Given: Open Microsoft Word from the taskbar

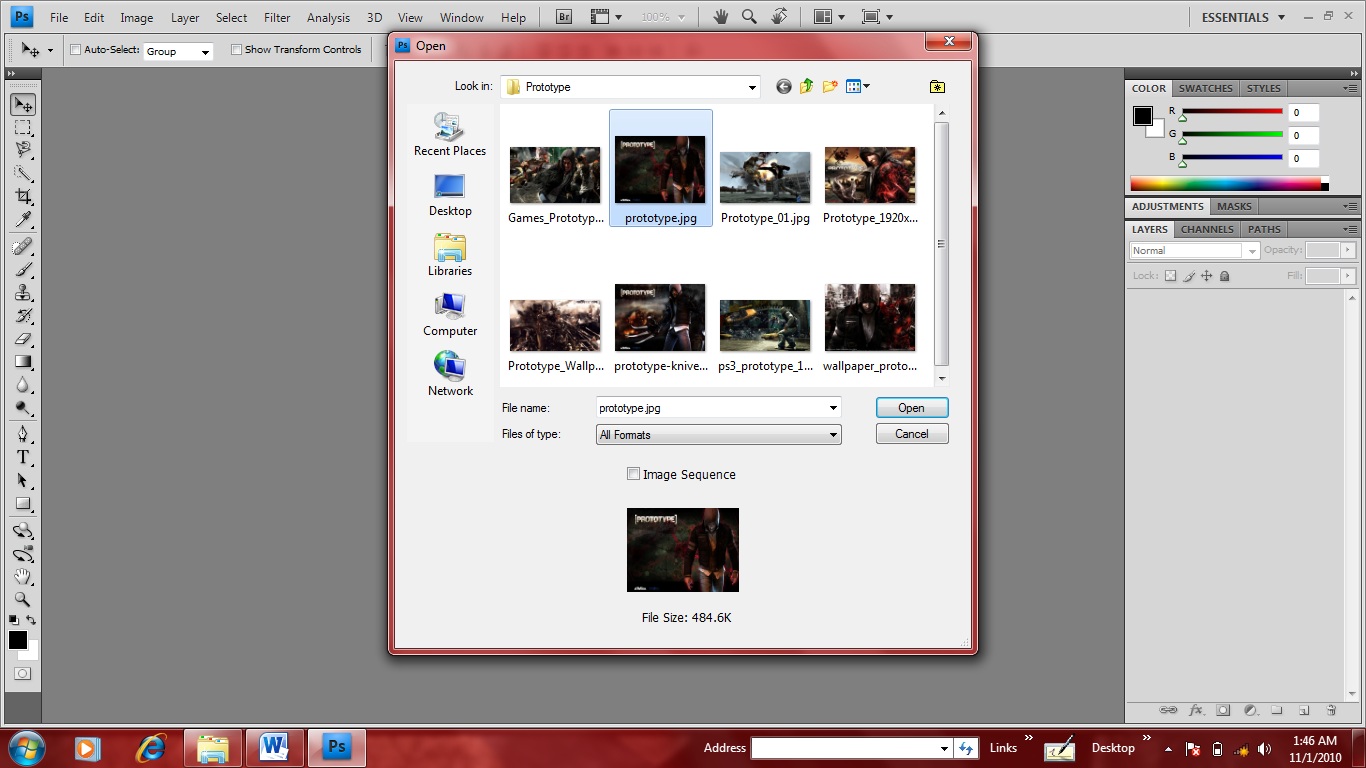Looking at the screenshot, I should pos(274,748).
